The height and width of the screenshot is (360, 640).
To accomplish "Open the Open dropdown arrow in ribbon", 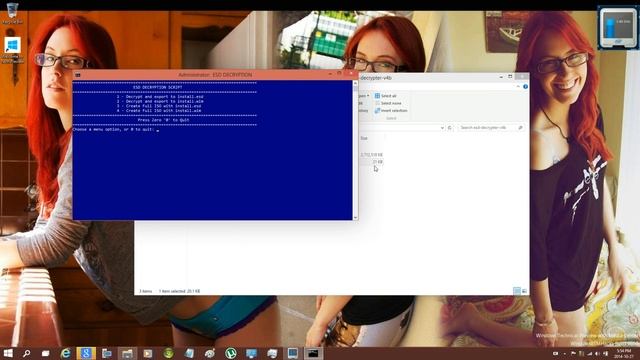I will click(368, 96).
